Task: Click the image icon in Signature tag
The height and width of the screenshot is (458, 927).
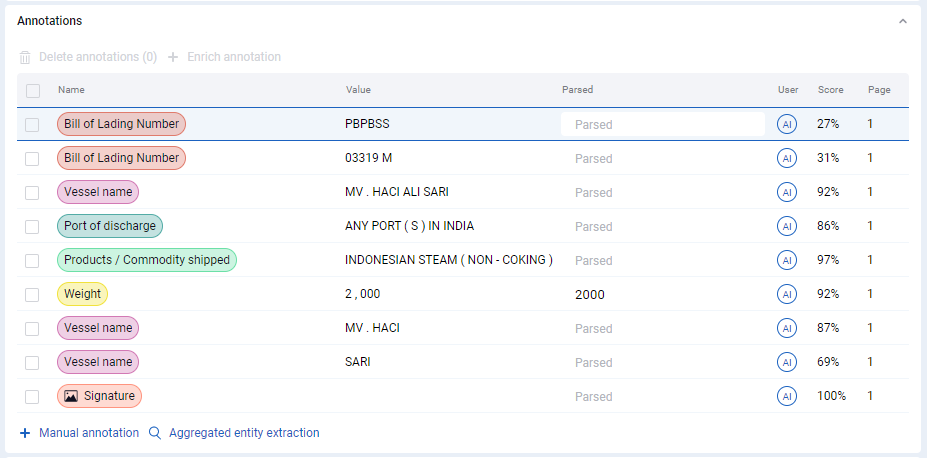Action: (71, 396)
